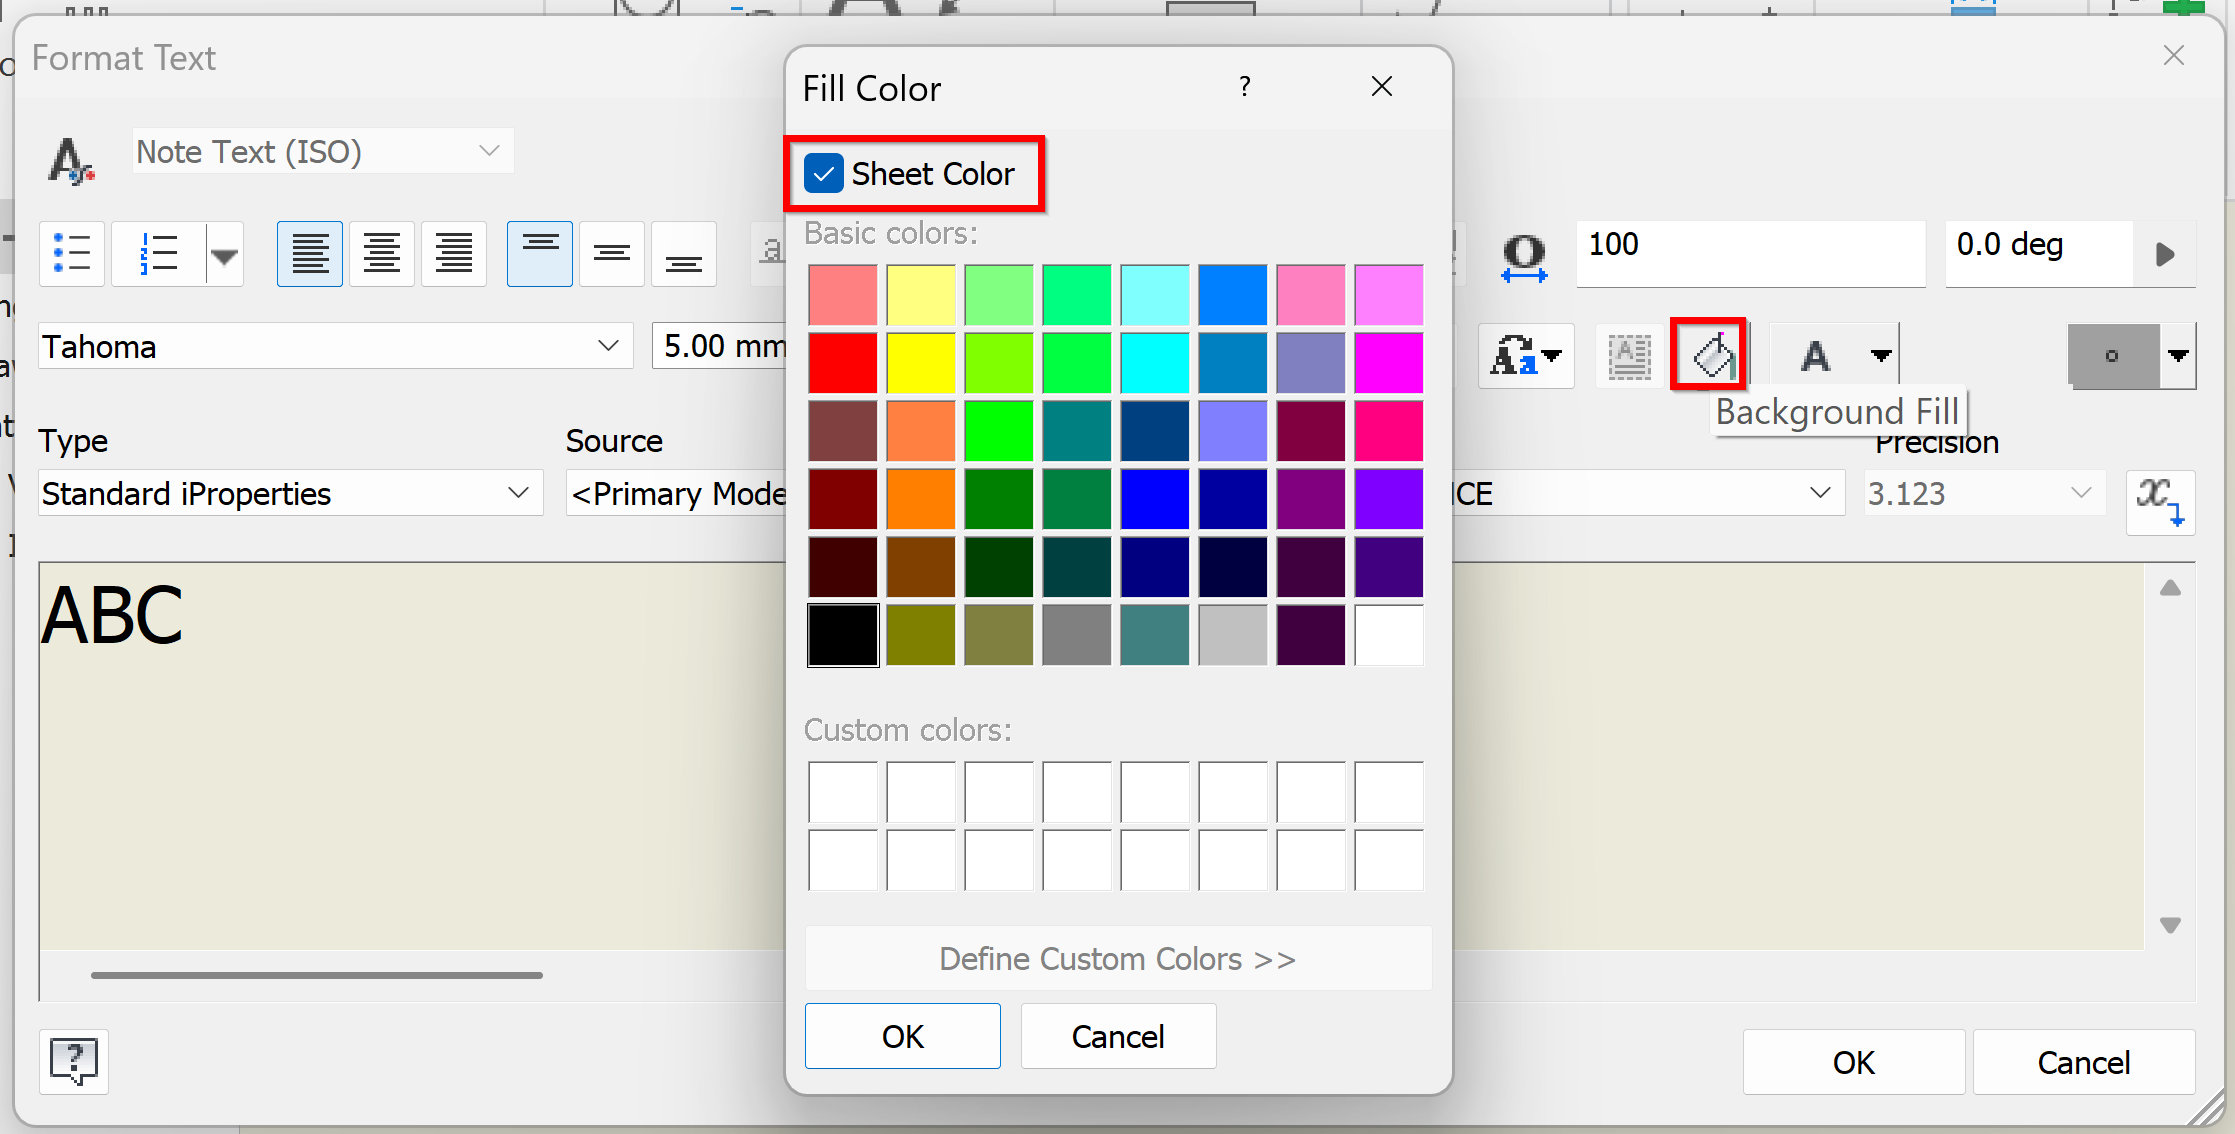2235x1134 pixels.
Task: Click the bulleted list icon
Action: click(x=72, y=254)
